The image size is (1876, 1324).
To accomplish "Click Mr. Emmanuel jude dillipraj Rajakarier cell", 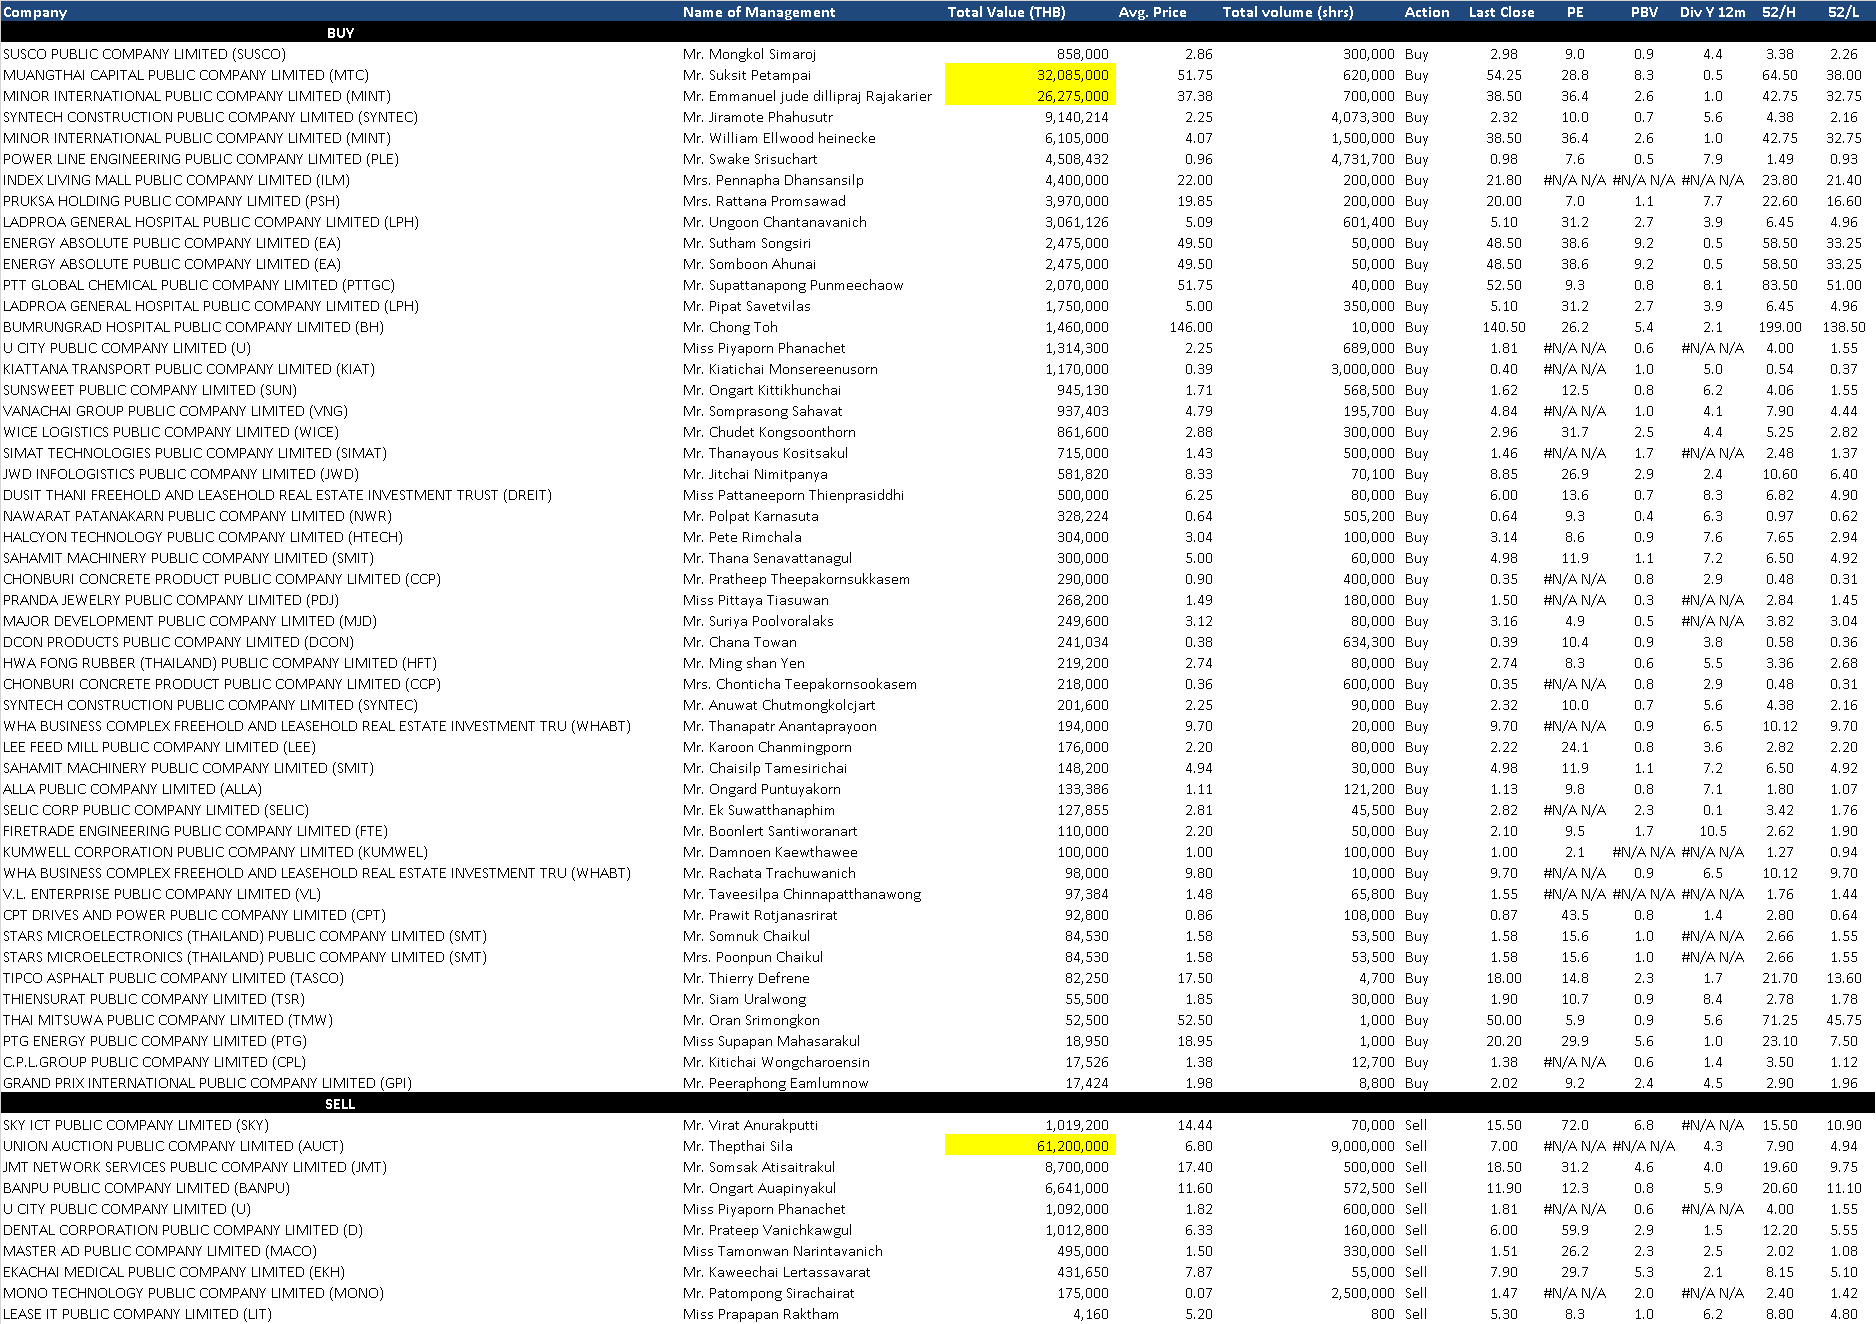I will coord(807,96).
